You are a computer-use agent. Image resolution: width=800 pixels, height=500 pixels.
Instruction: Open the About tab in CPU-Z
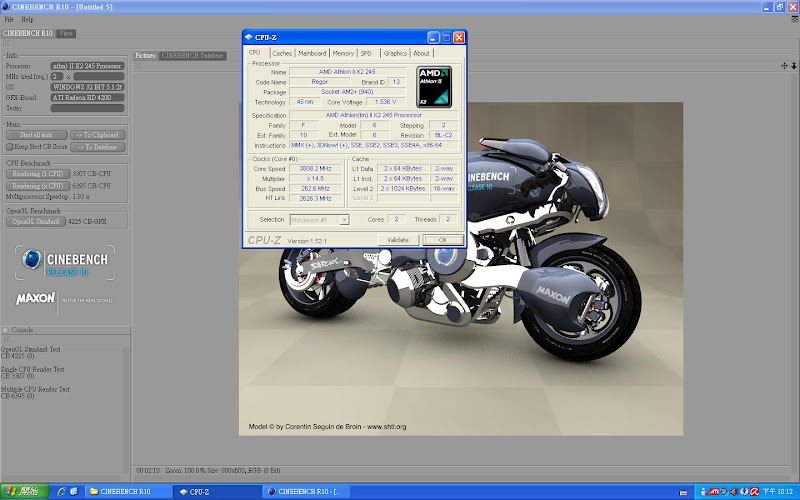[421, 53]
